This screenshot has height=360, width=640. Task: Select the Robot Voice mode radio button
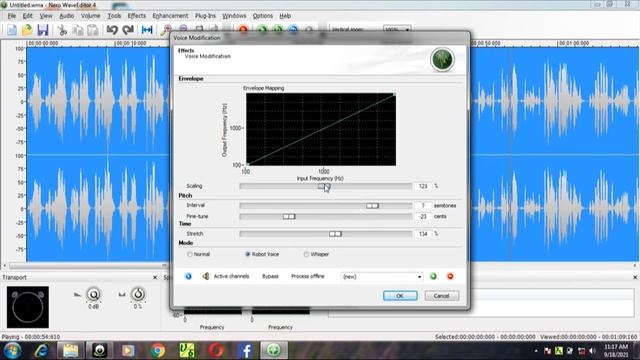click(247, 254)
